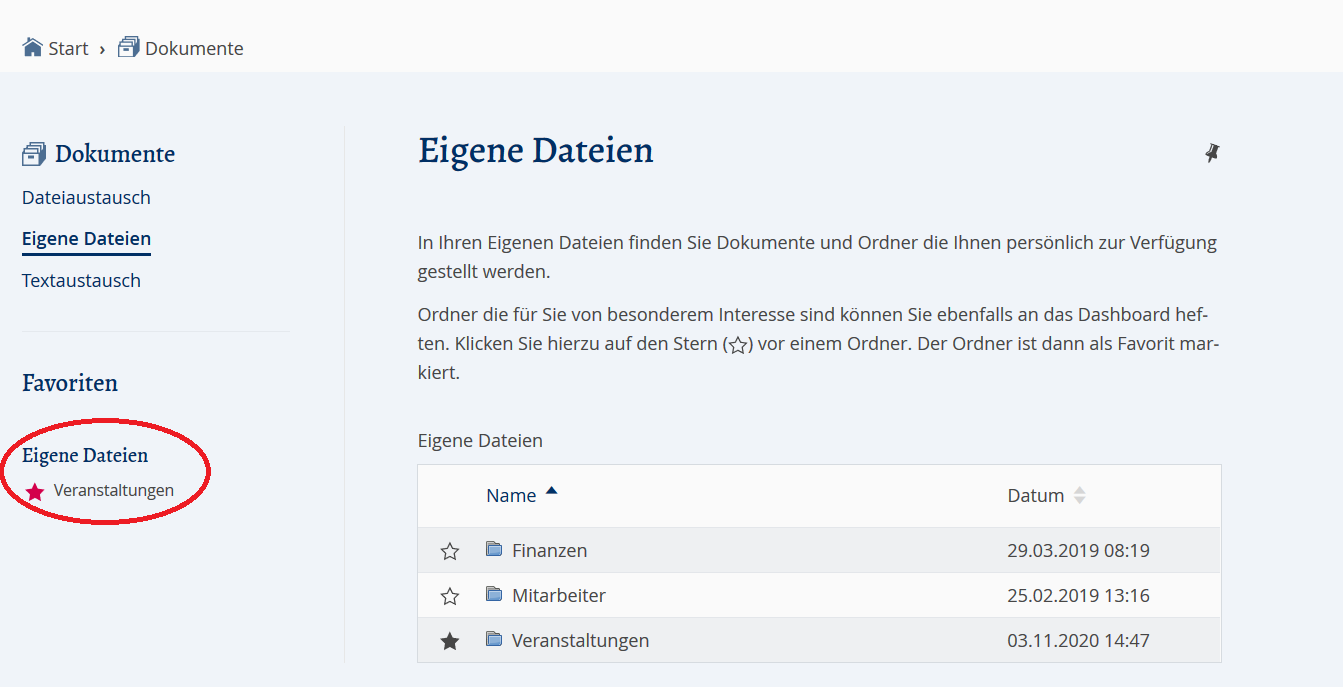Switch to the Dateiaustausch section
The image size is (1343, 687).
pos(86,197)
